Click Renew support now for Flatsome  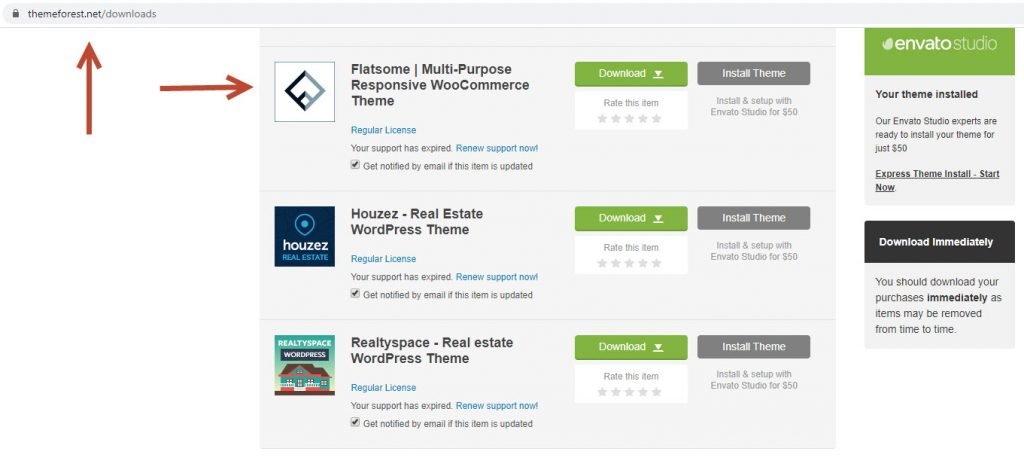[497, 148]
